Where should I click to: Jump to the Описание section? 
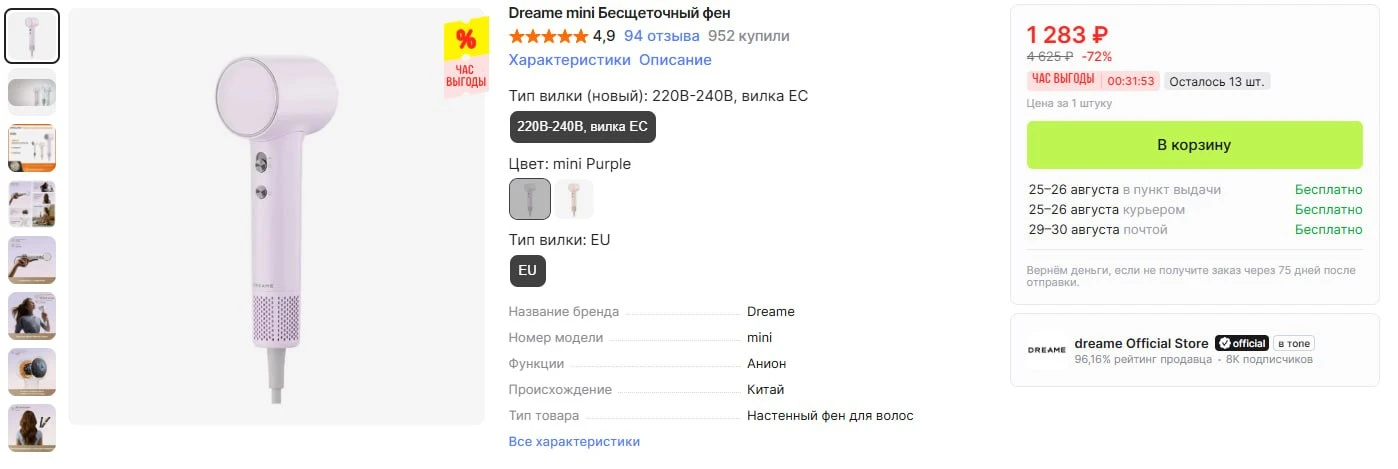coord(675,60)
